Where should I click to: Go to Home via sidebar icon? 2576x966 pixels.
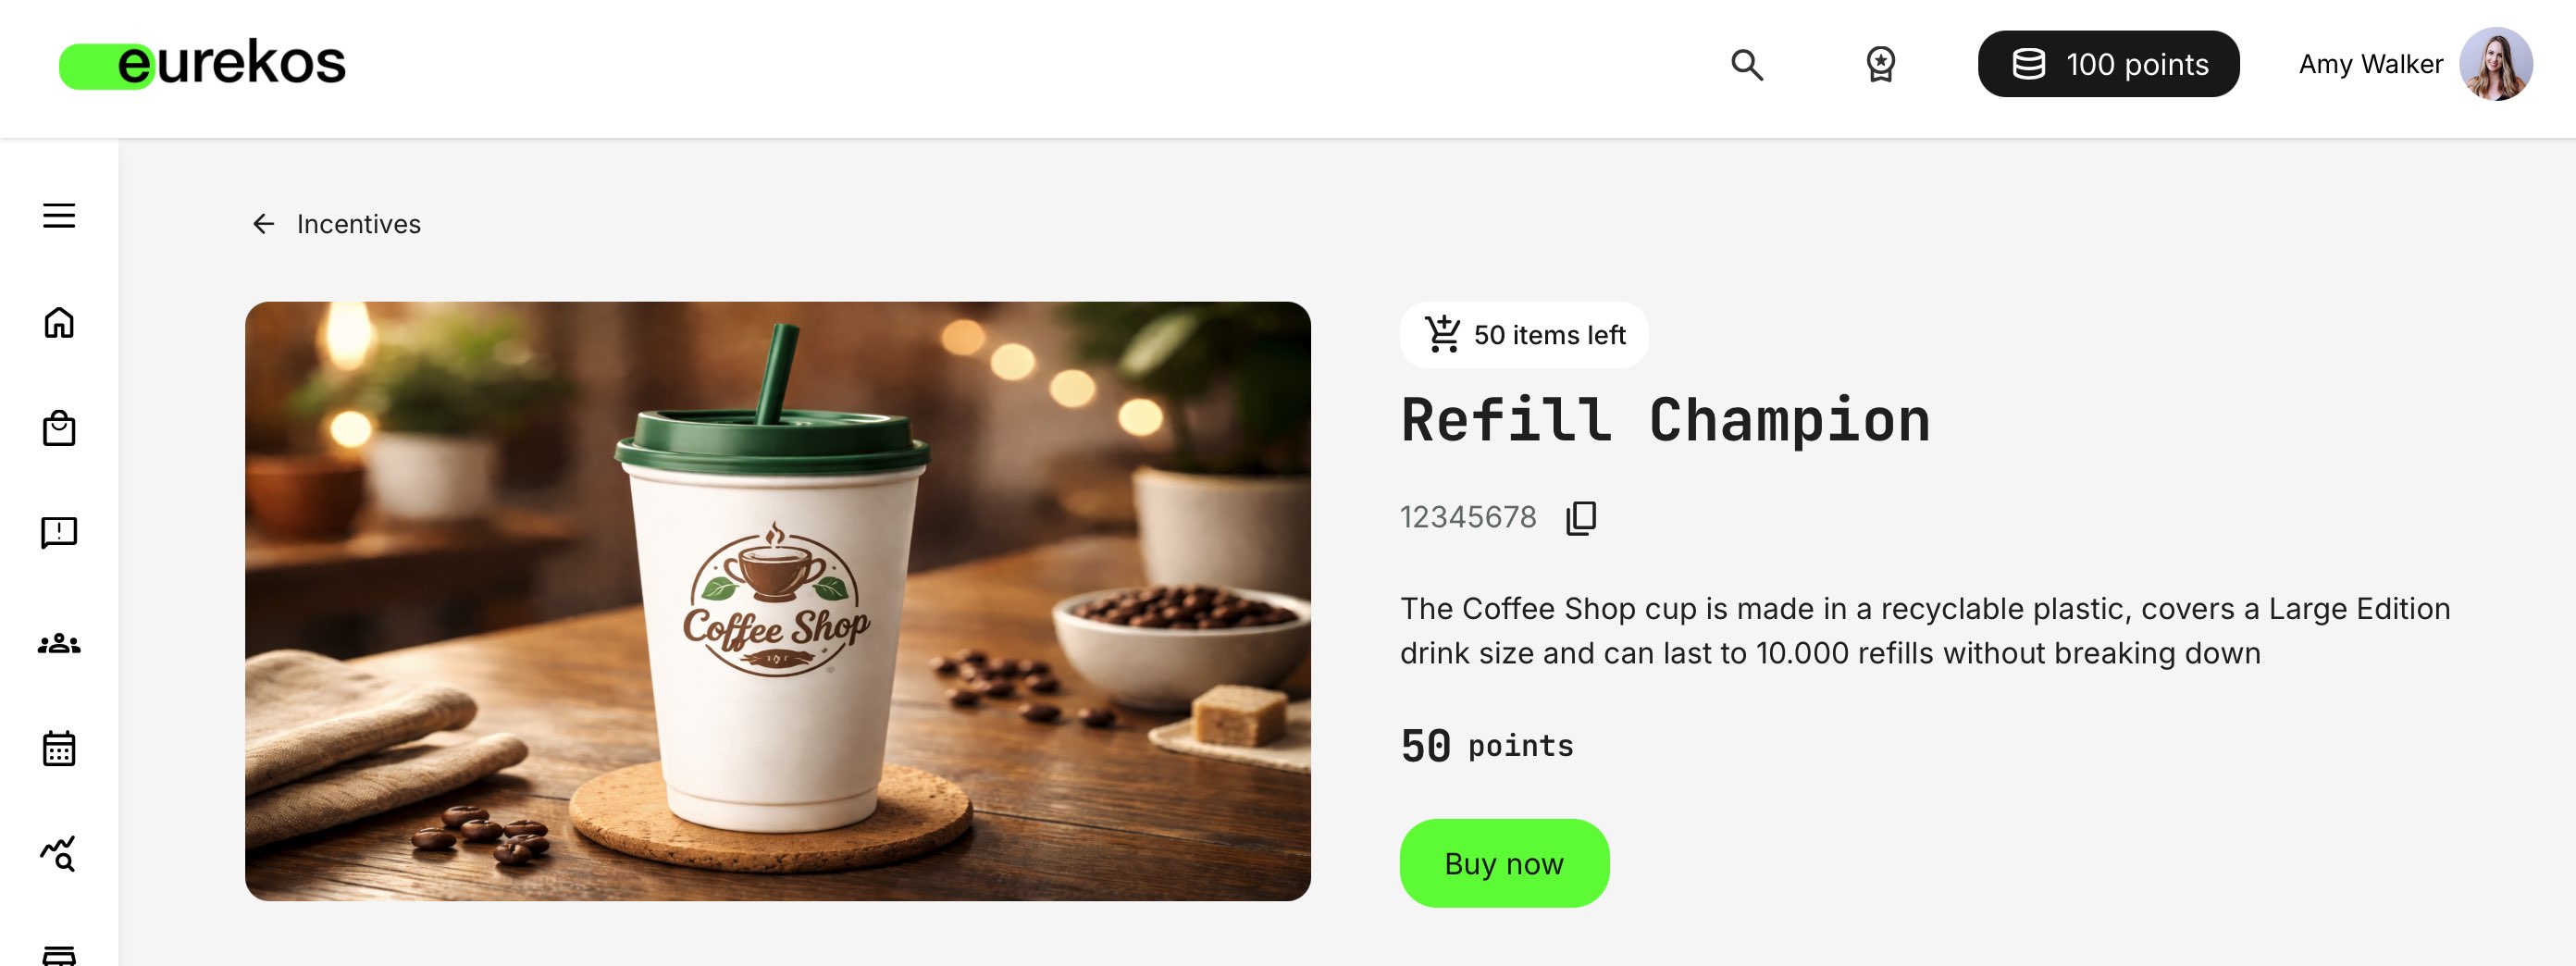pyautogui.click(x=59, y=322)
